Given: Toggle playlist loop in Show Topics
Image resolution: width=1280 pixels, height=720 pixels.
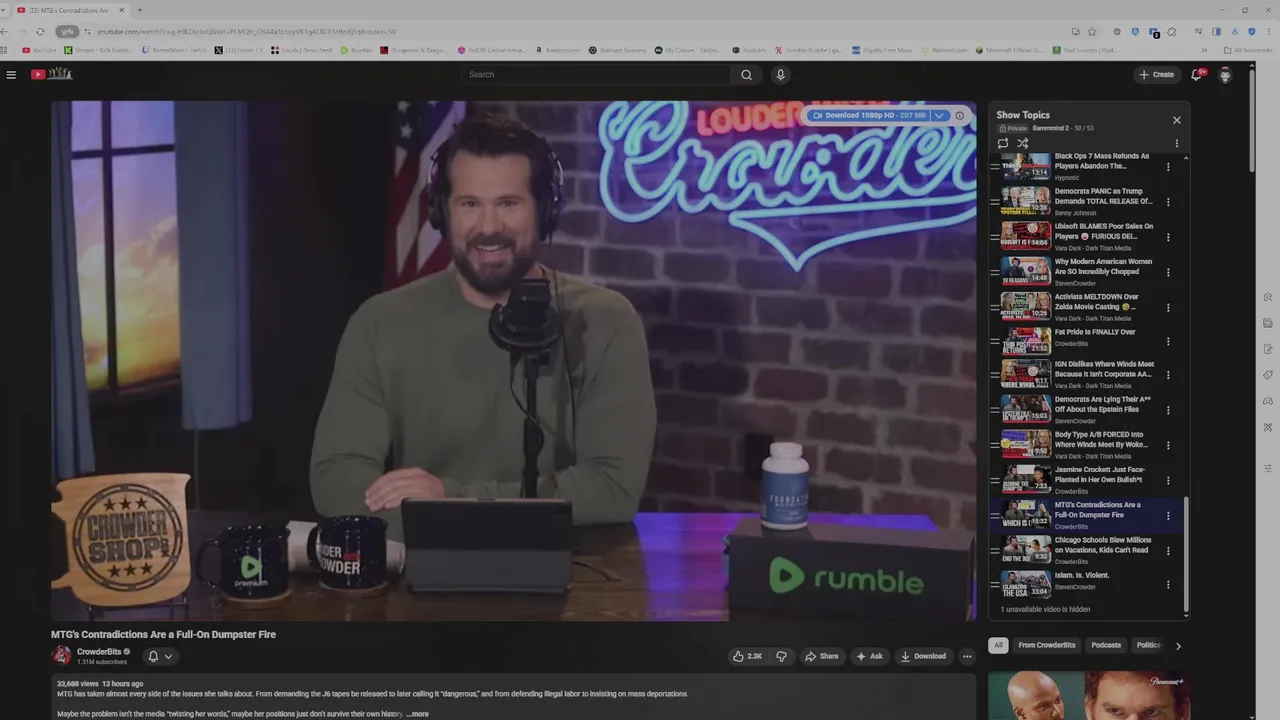Looking at the screenshot, I should point(1003,143).
